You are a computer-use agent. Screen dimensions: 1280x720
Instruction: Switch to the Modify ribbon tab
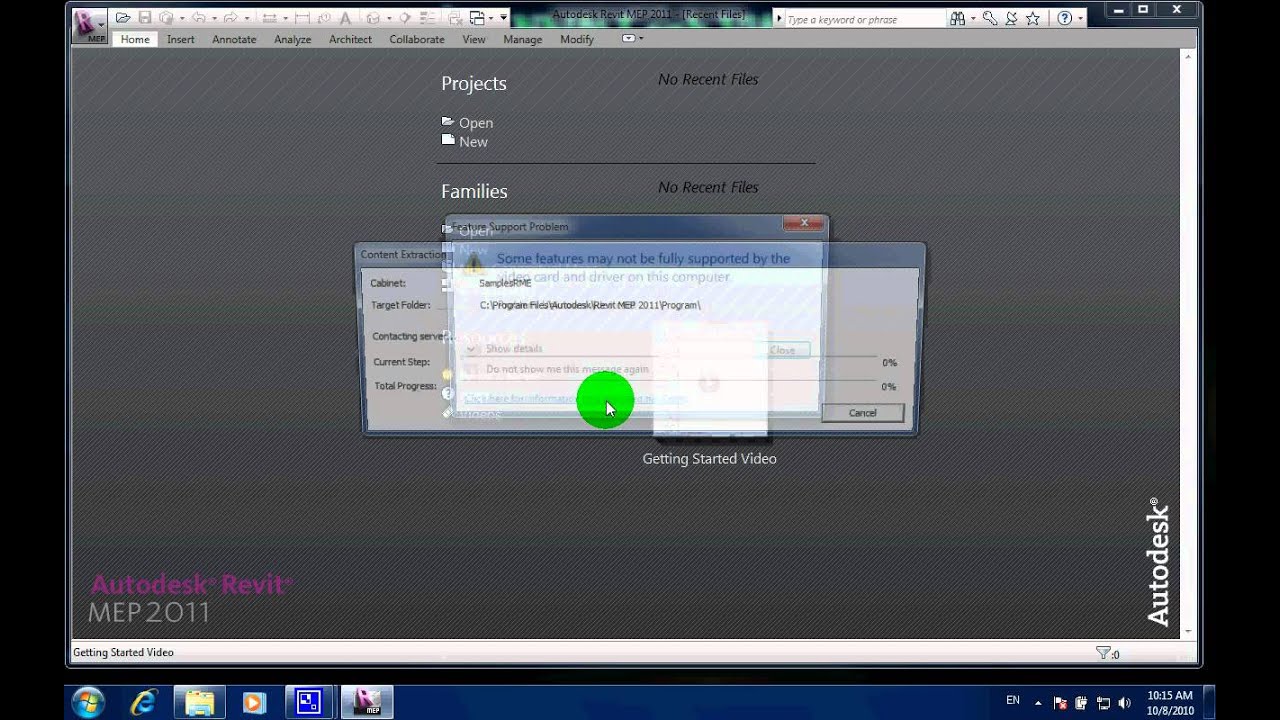[x=577, y=39]
